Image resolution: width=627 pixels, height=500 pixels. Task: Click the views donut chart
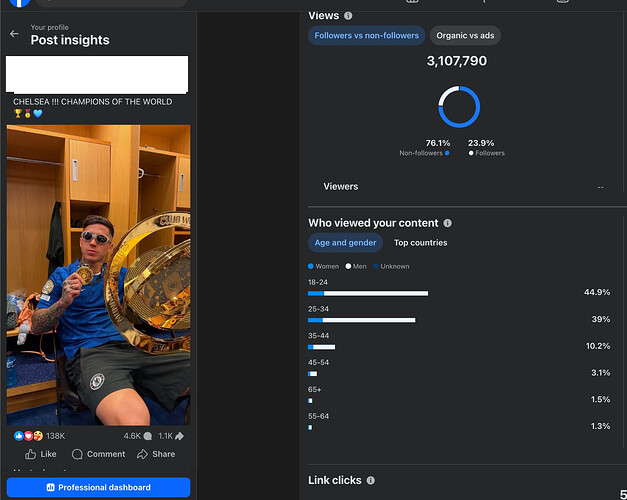point(459,107)
